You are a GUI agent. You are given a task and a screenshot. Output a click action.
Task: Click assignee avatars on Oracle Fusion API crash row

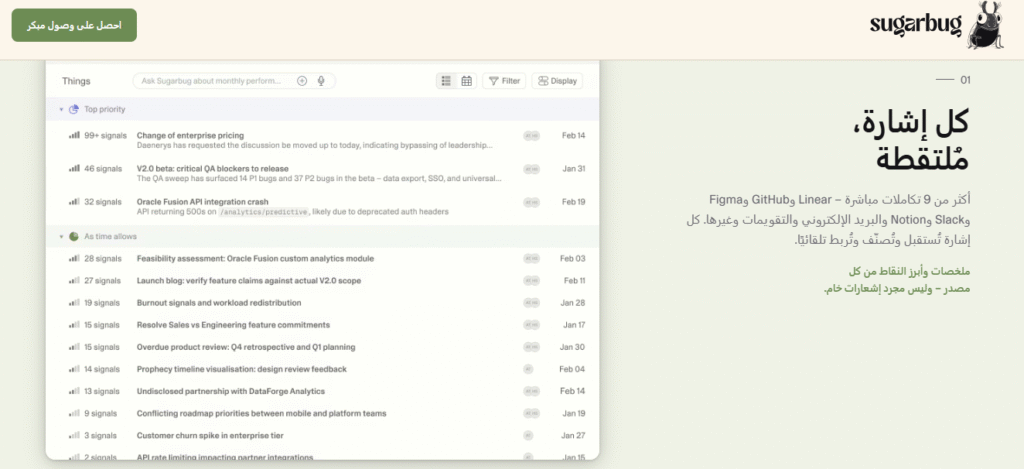[532, 201]
